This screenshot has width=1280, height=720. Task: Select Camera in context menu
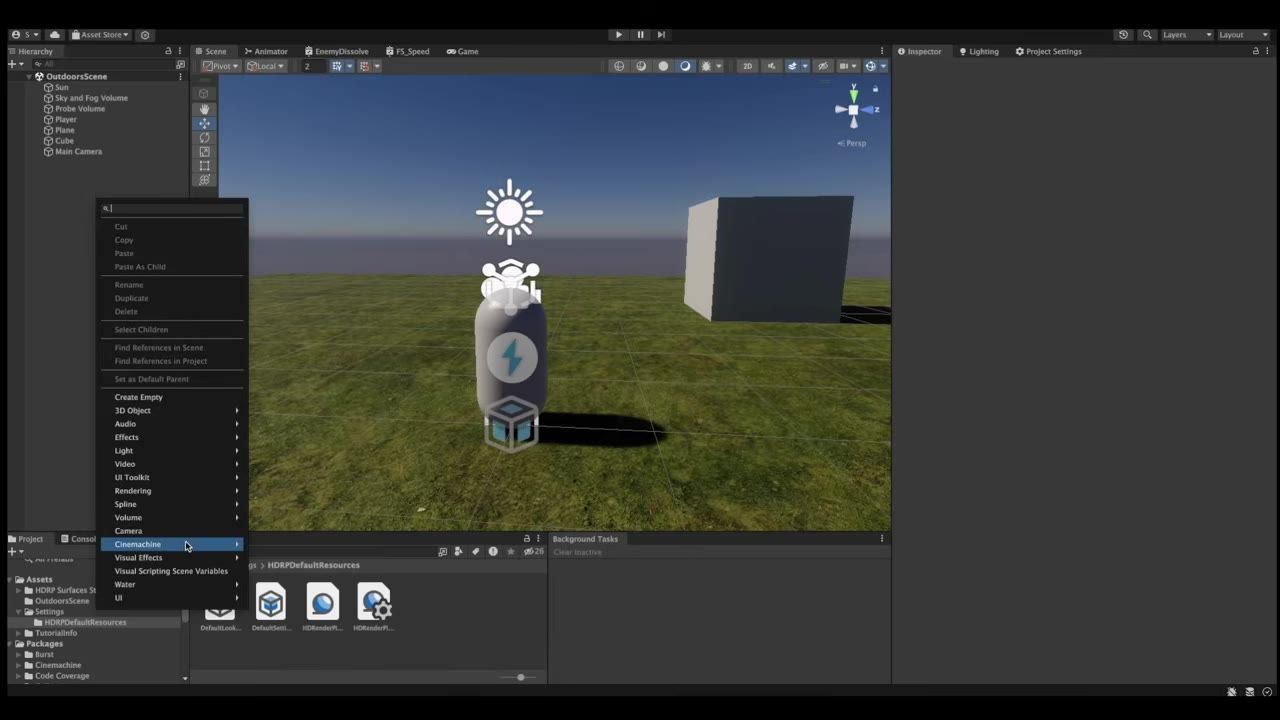(172, 531)
